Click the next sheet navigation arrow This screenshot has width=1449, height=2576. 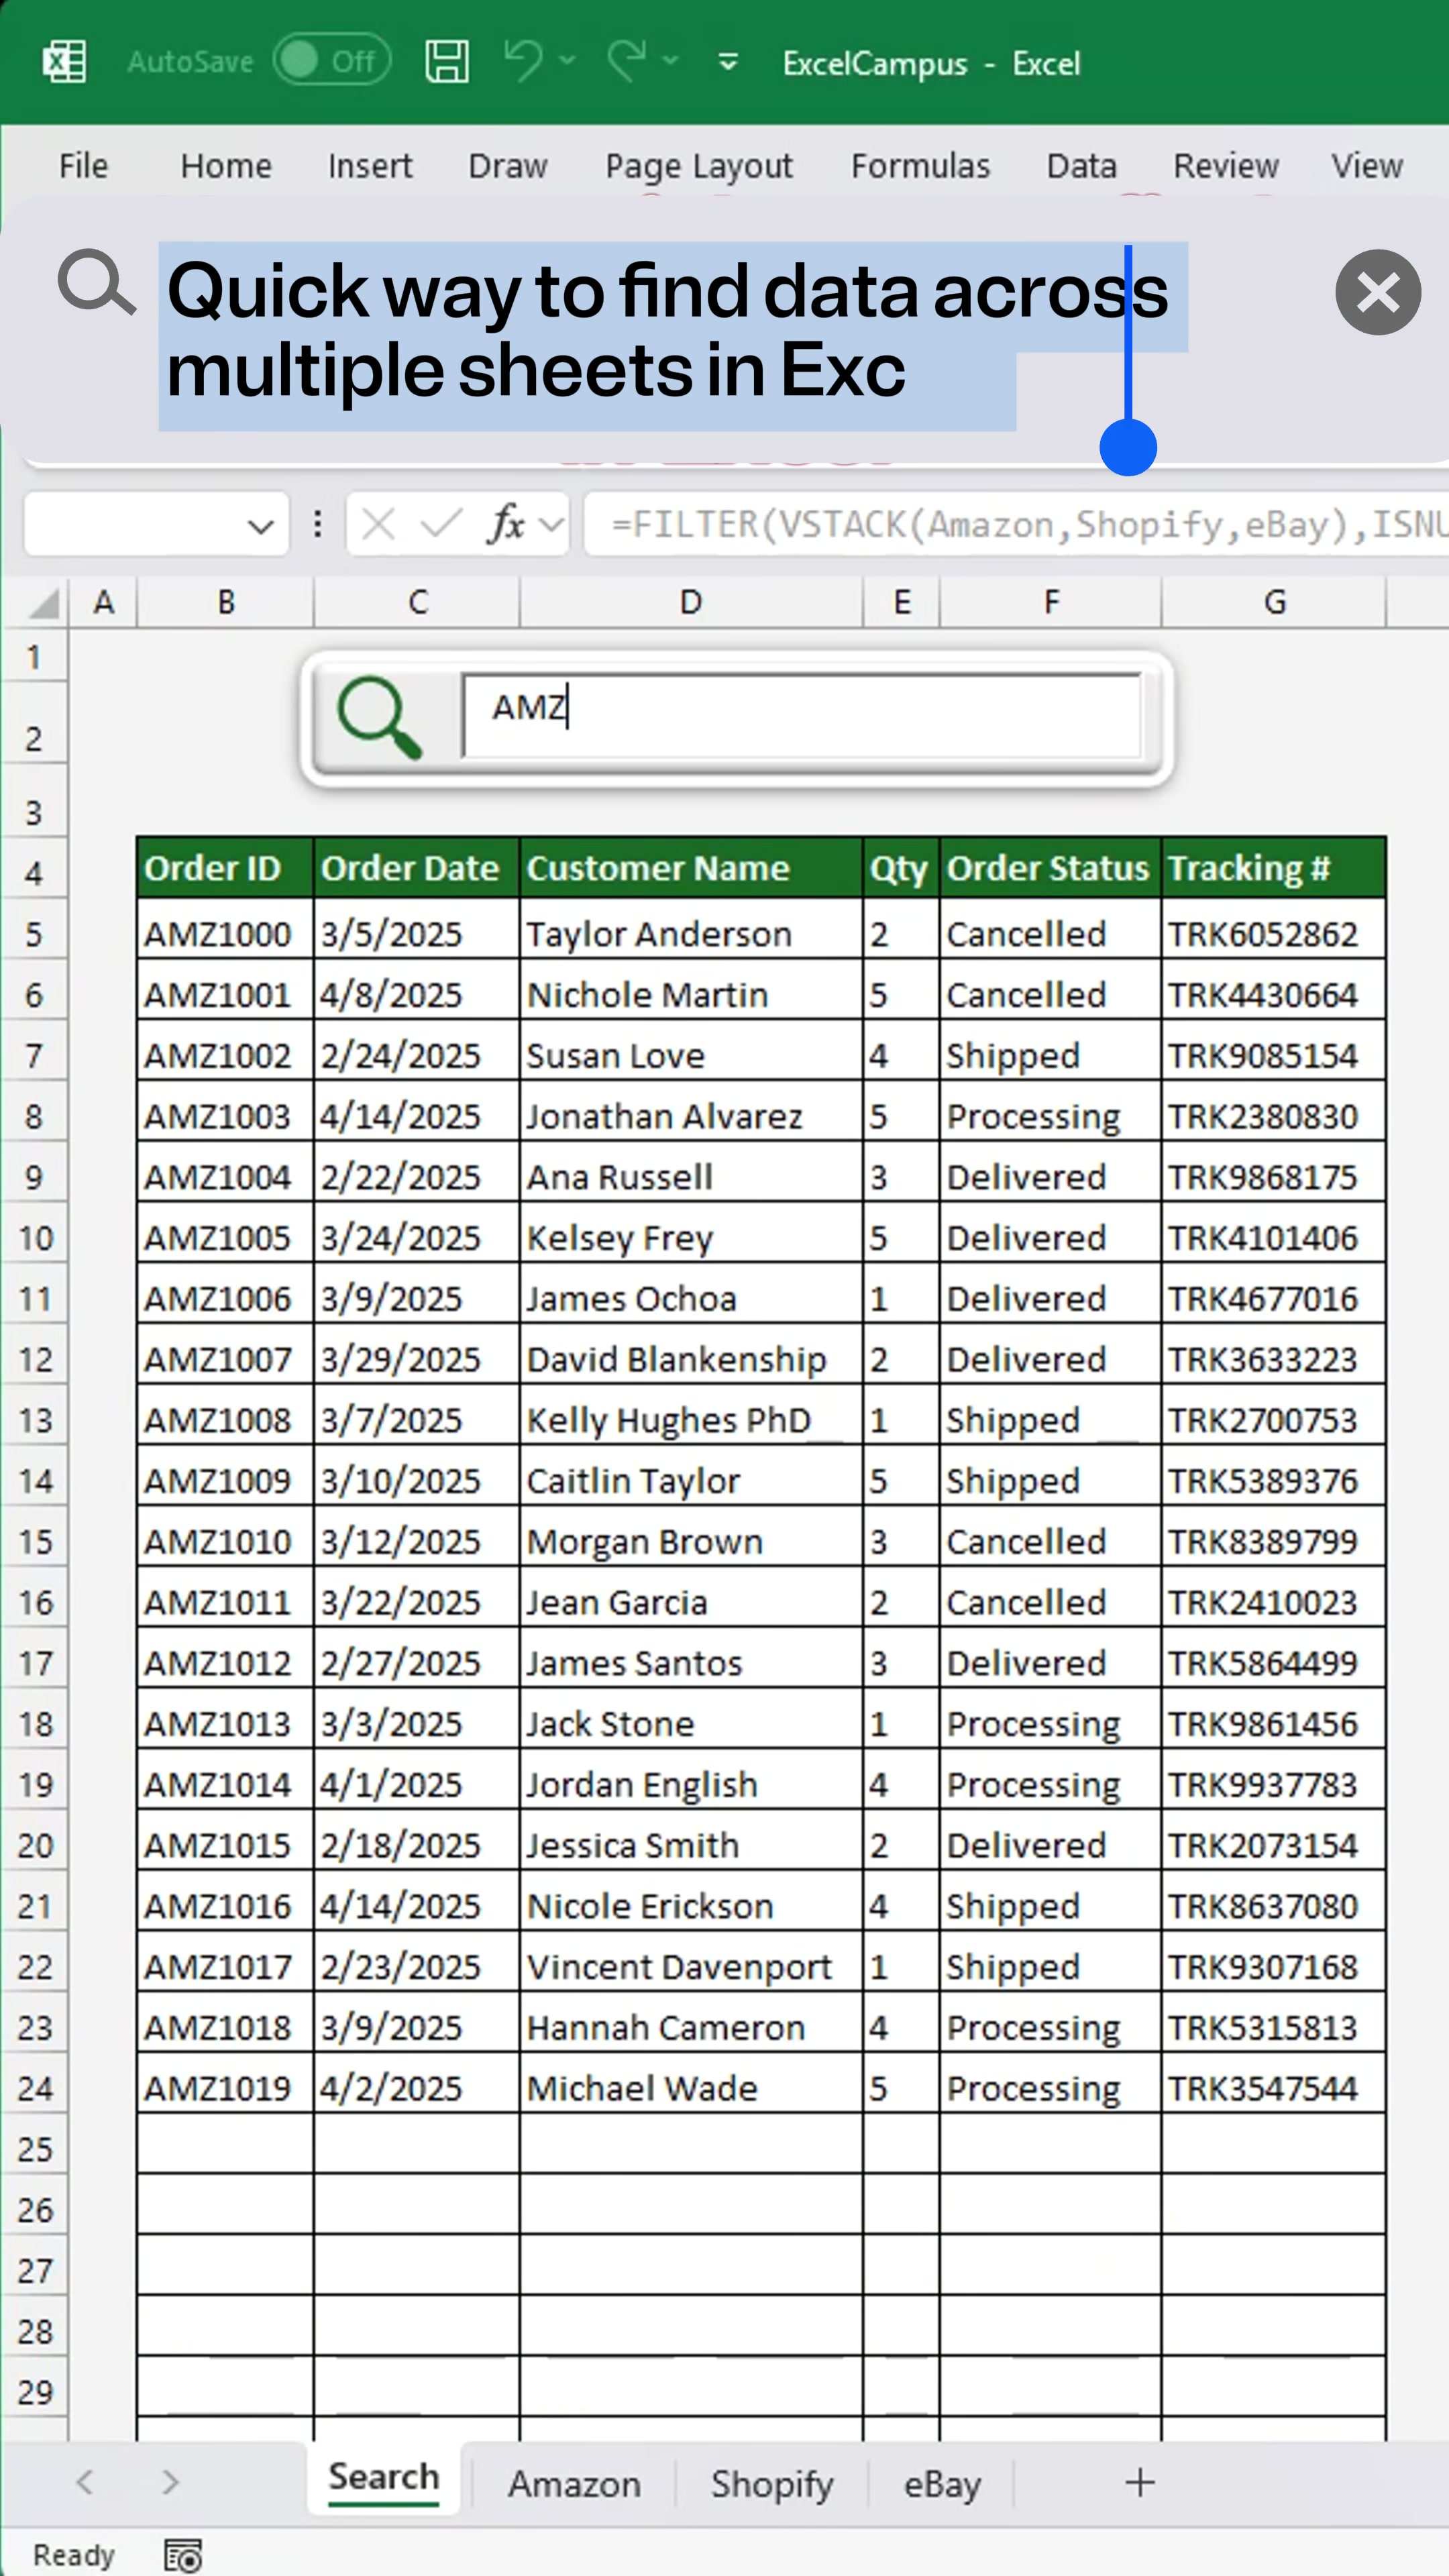pos(170,2481)
